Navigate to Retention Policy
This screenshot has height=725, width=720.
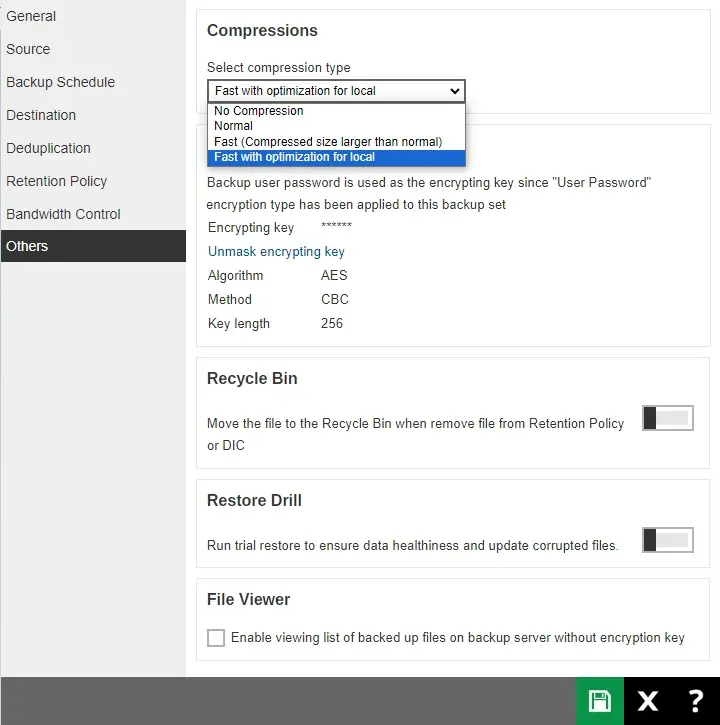(x=56, y=181)
